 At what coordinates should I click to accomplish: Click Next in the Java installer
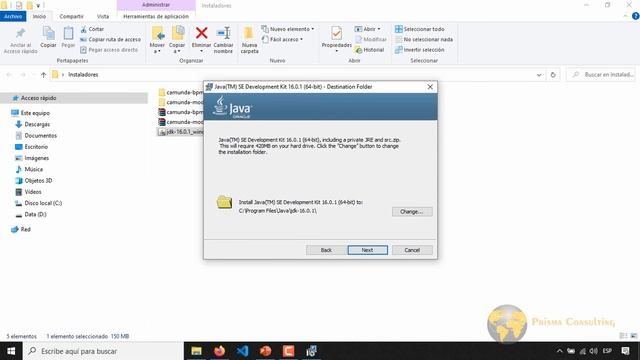pos(367,250)
